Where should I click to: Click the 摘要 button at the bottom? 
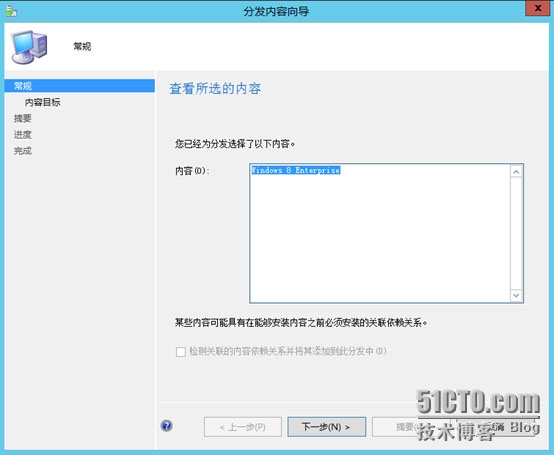411,427
